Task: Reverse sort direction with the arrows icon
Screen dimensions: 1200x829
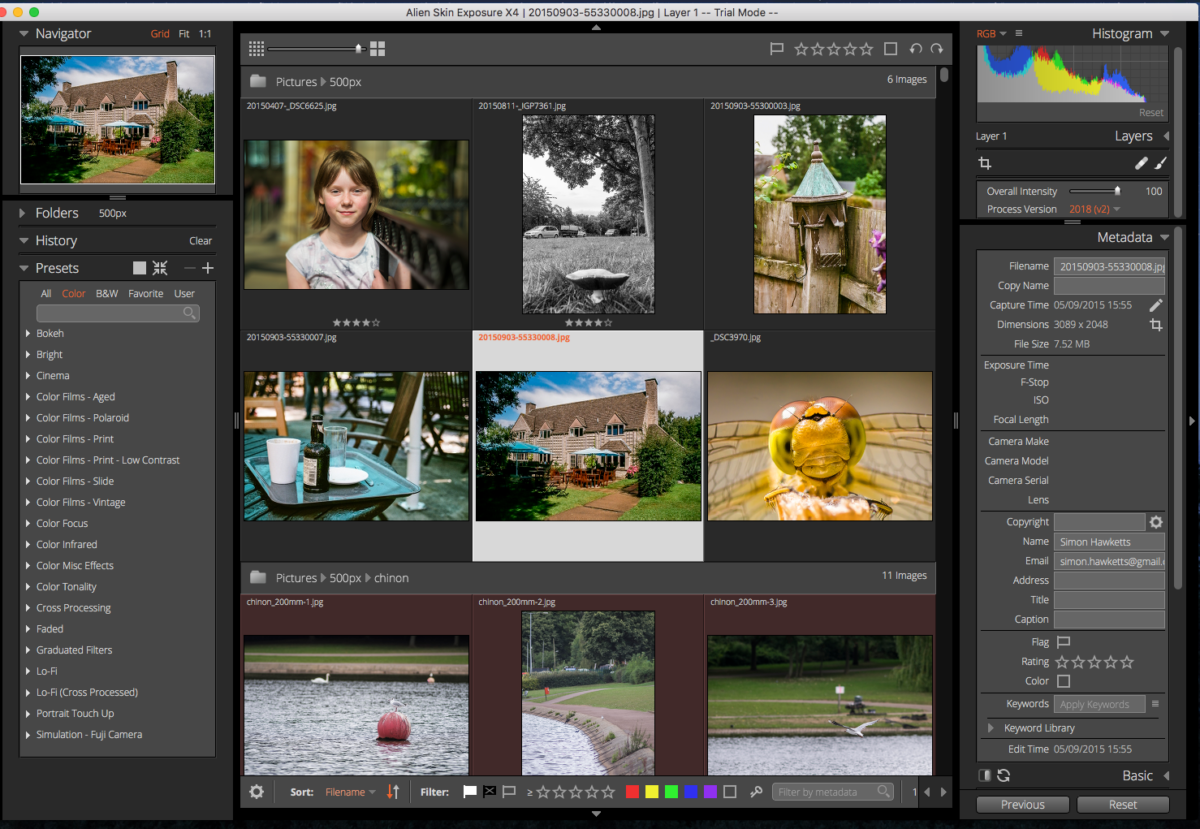Action: [393, 792]
